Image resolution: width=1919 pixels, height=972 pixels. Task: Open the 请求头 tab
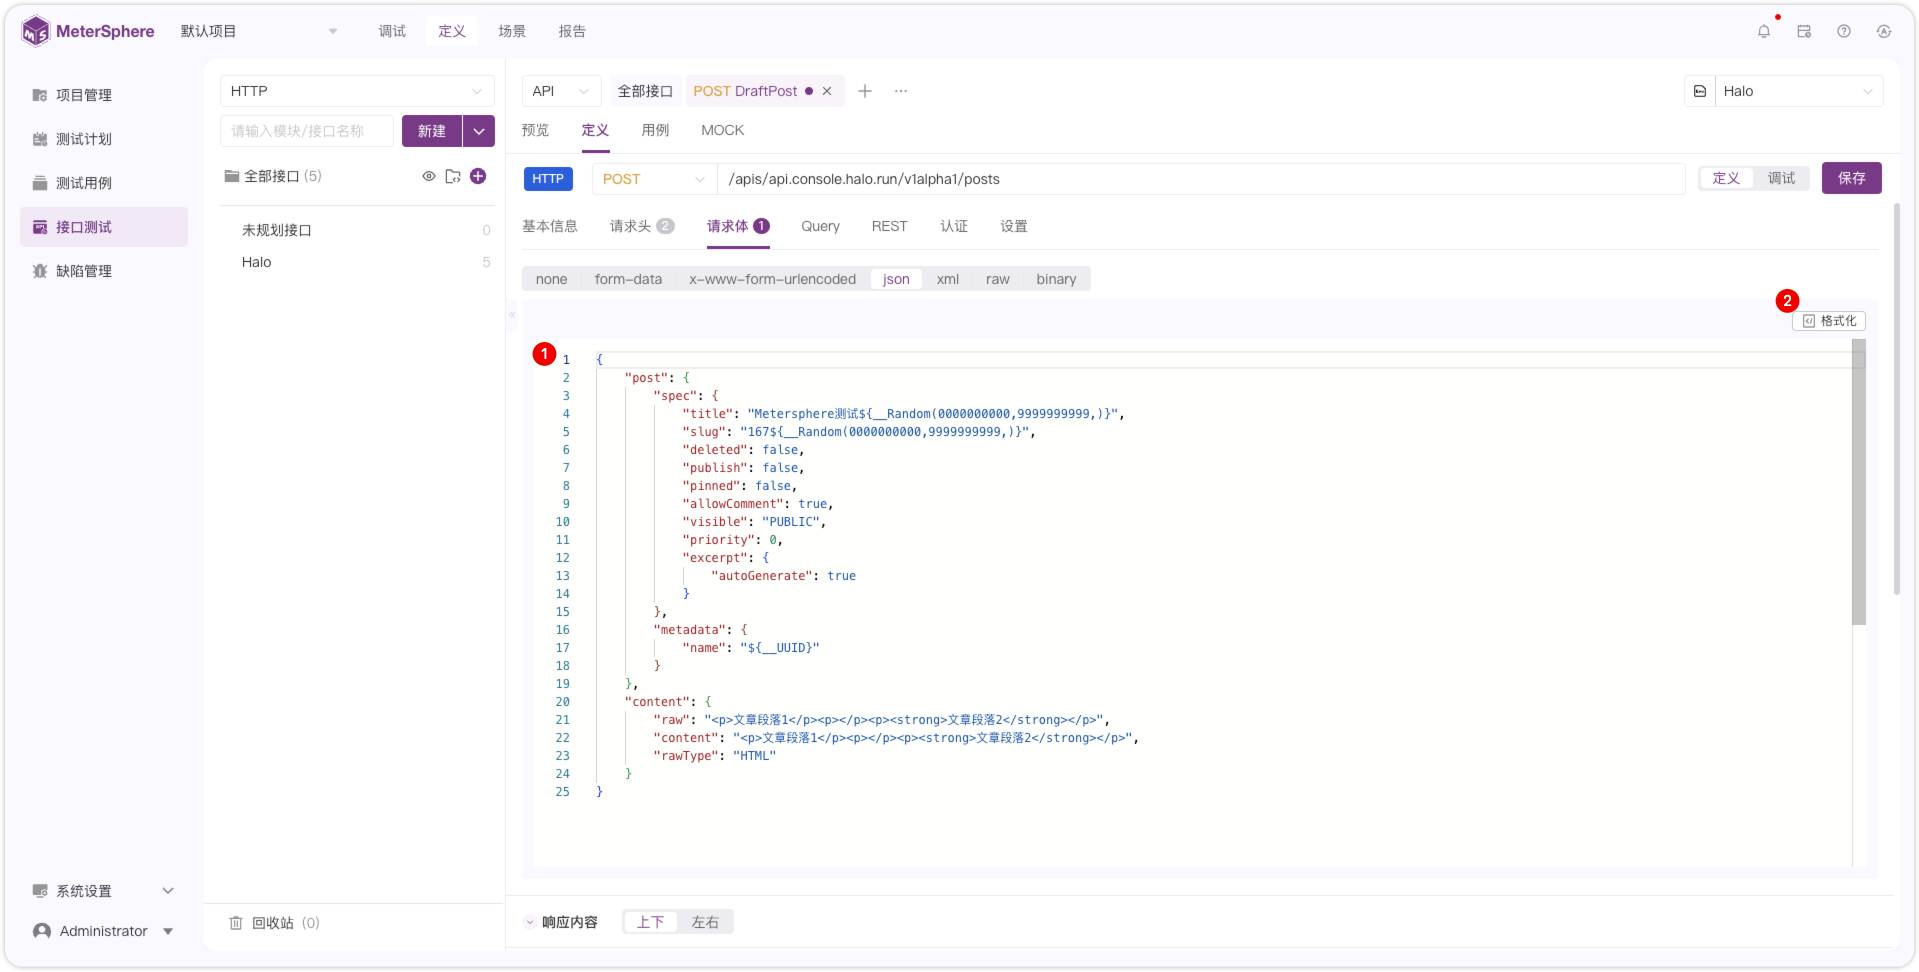(642, 226)
